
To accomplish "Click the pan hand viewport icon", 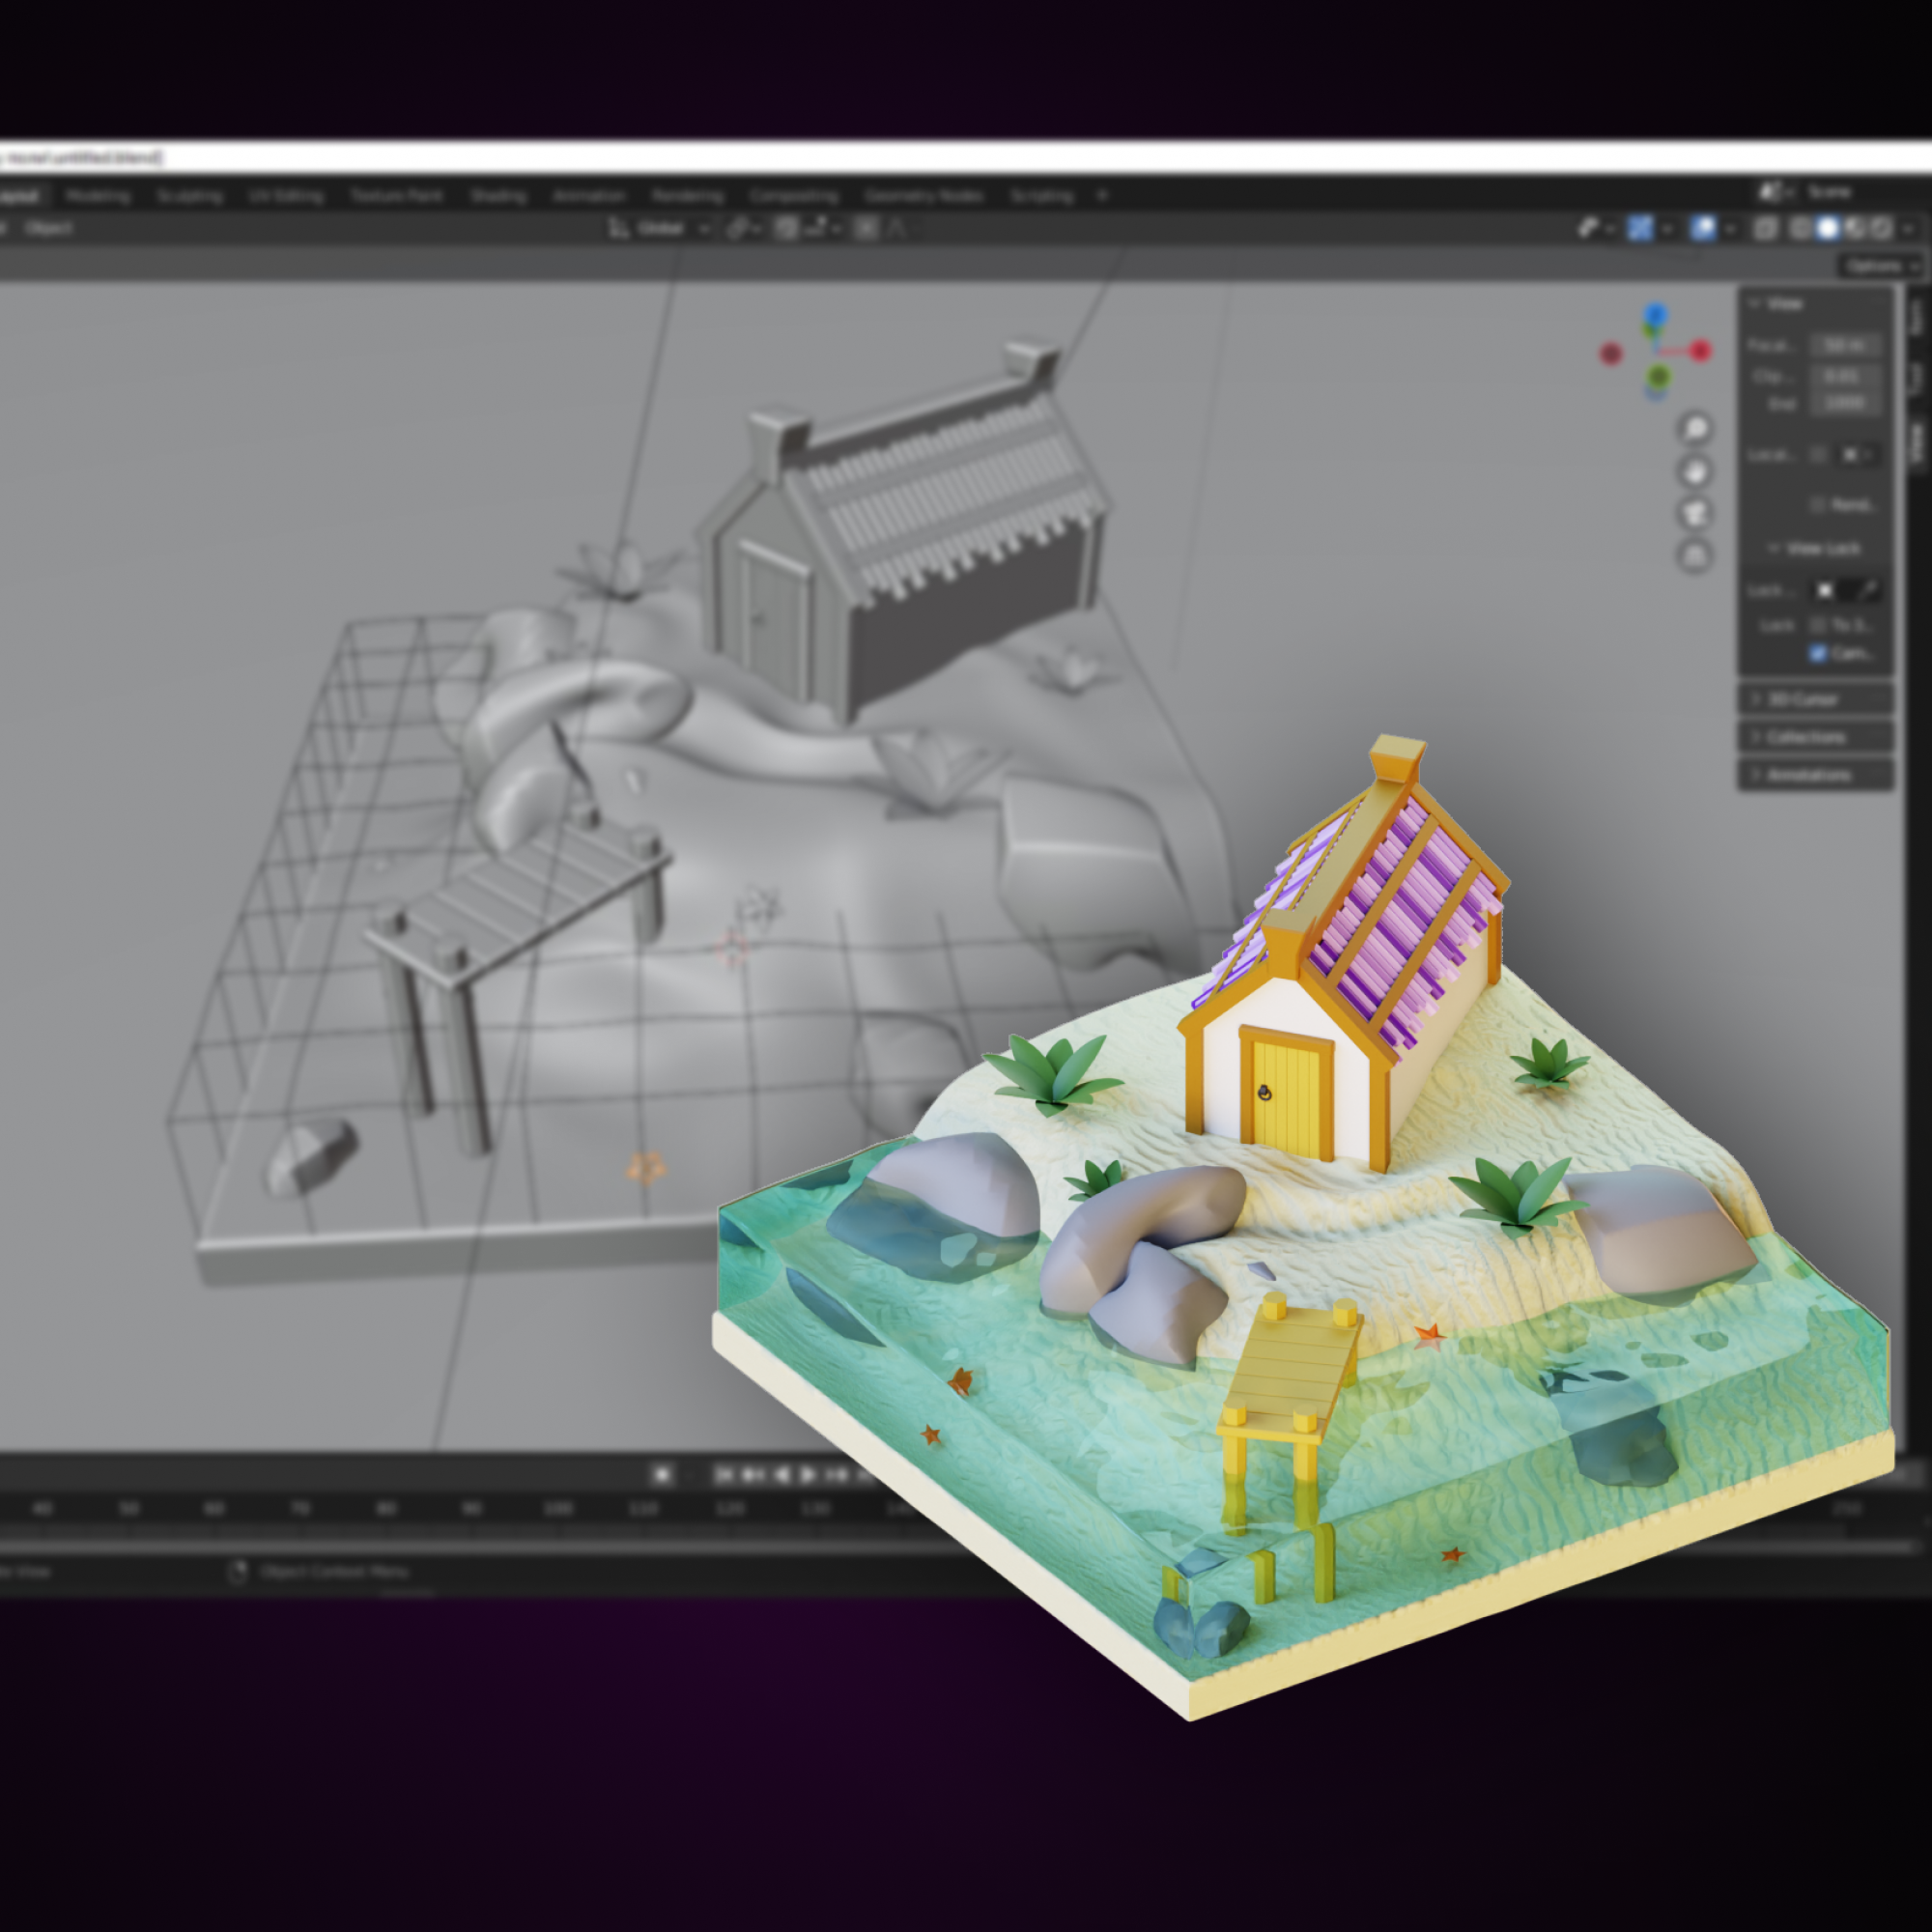I will pyautogui.click(x=1695, y=471).
